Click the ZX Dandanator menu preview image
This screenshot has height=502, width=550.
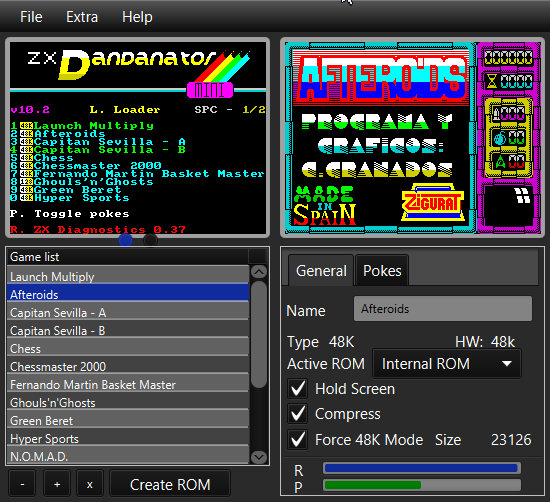tap(138, 138)
